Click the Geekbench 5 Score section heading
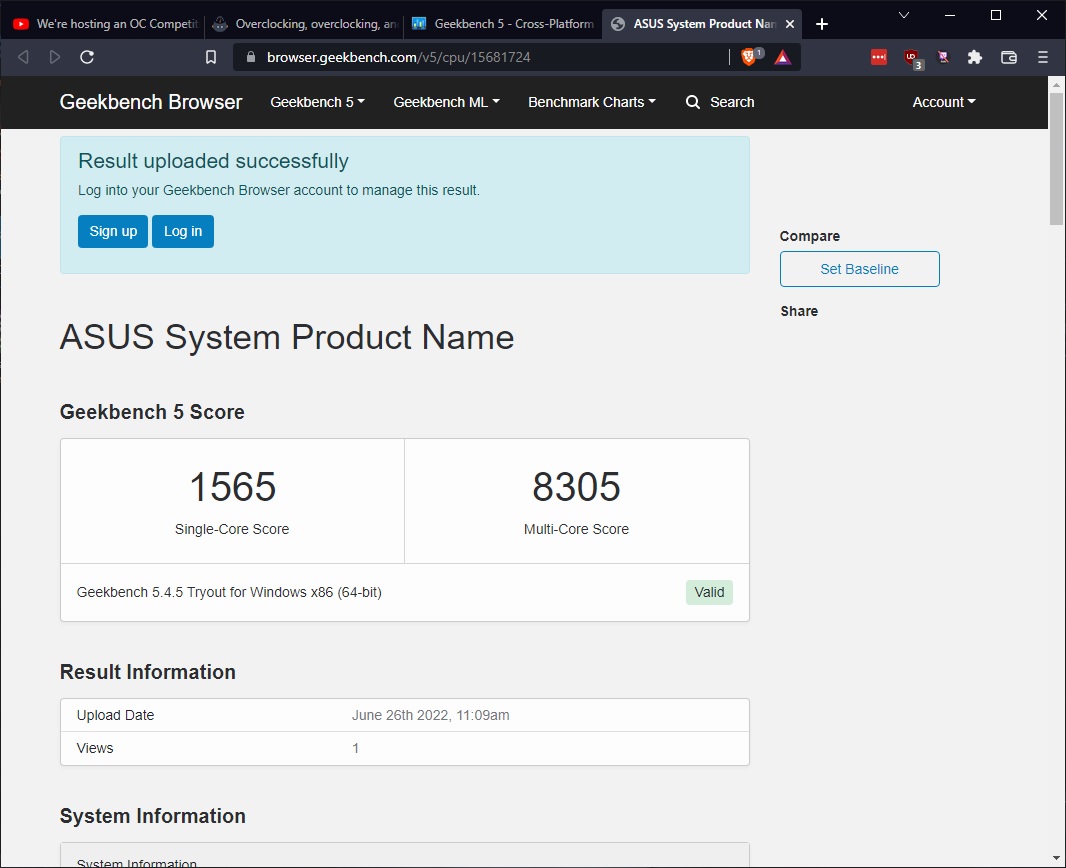Image resolution: width=1066 pixels, height=868 pixels. click(152, 412)
